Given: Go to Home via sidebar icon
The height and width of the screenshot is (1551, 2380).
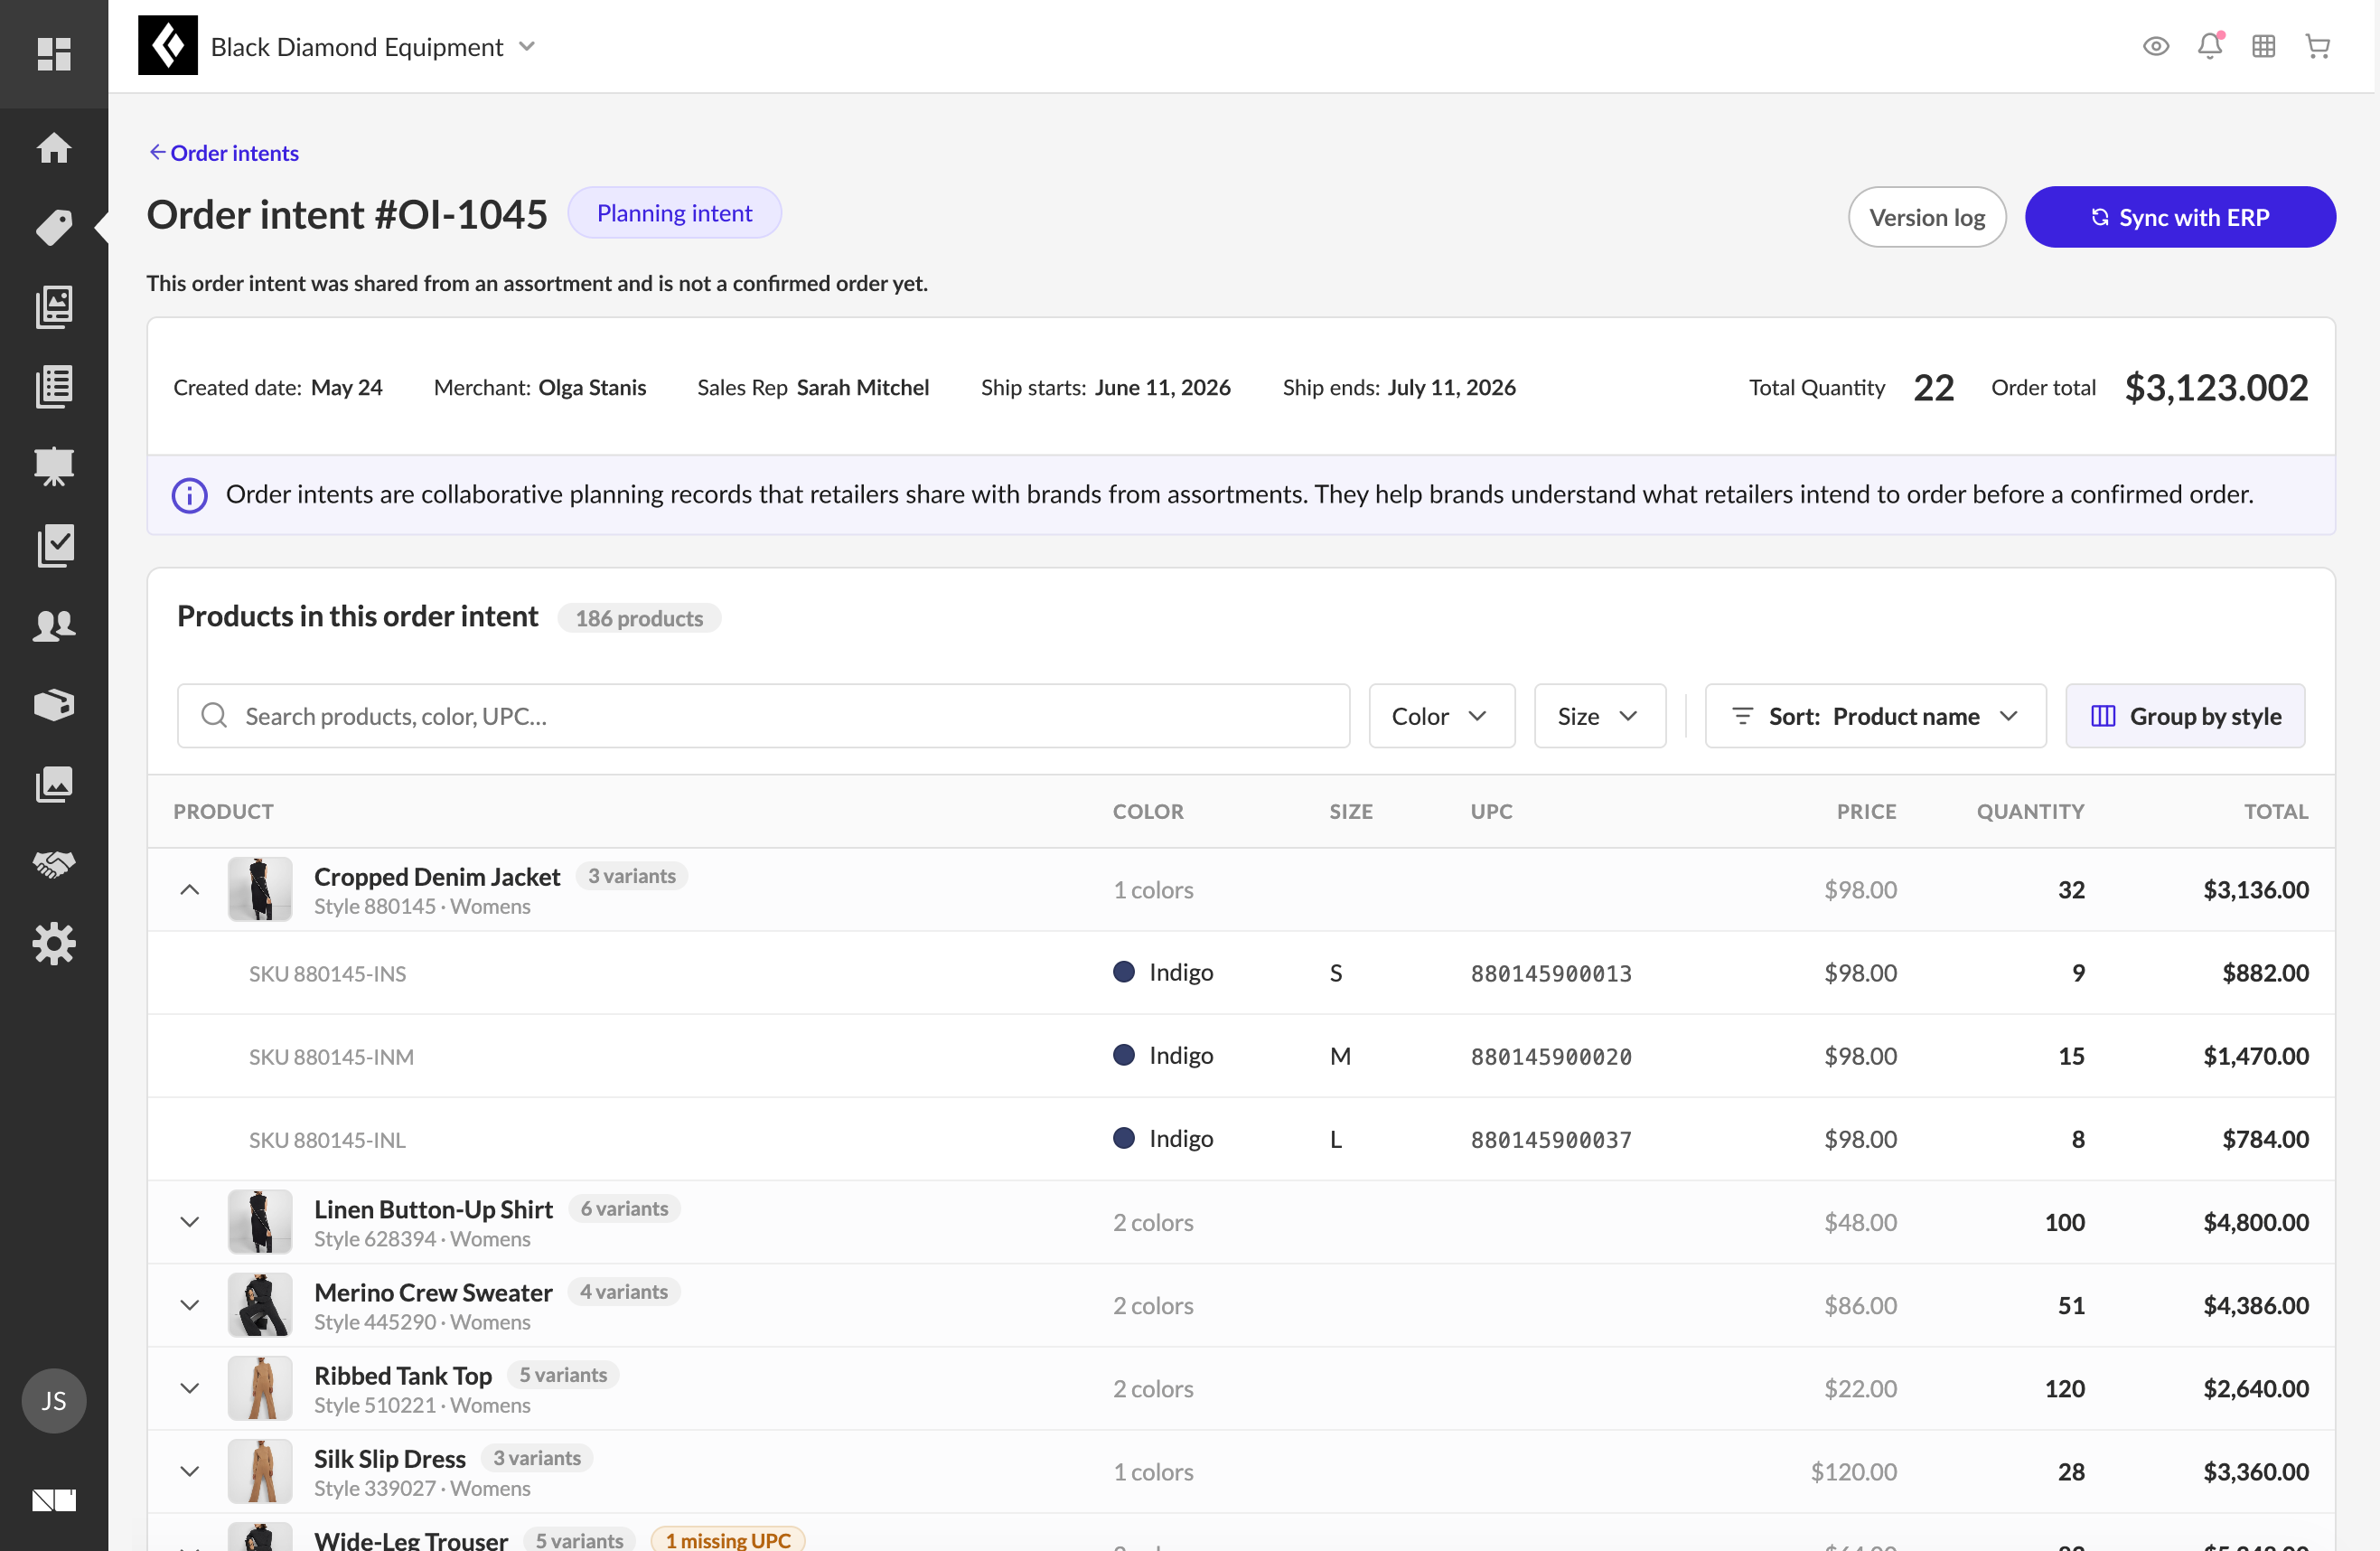Looking at the screenshot, I should (x=54, y=148).
